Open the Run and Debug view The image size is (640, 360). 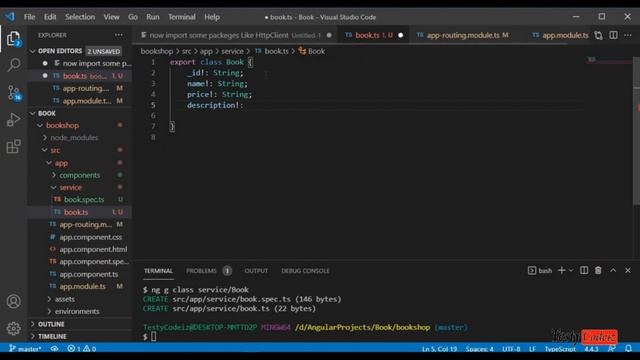pos(13,120)
